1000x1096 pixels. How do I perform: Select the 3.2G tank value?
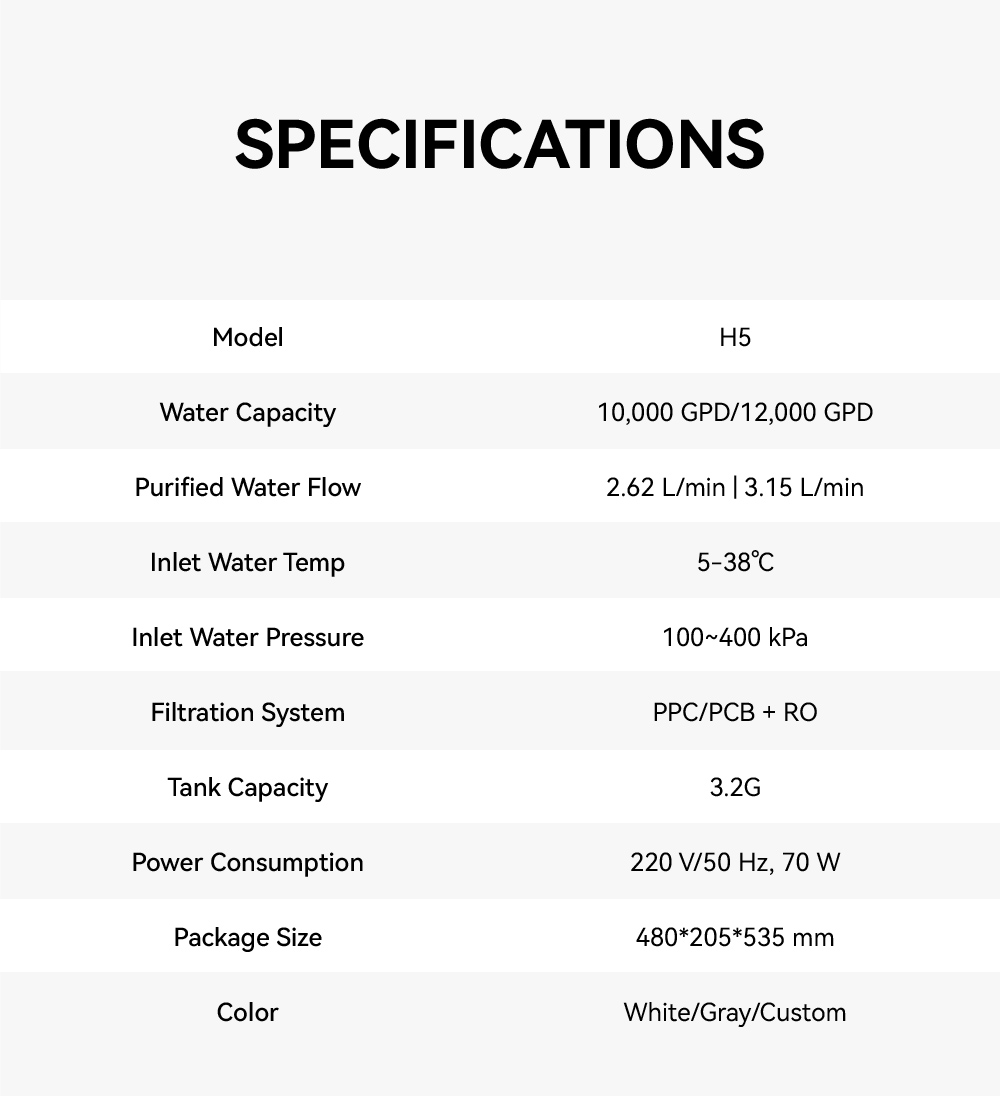pos(735,787)
